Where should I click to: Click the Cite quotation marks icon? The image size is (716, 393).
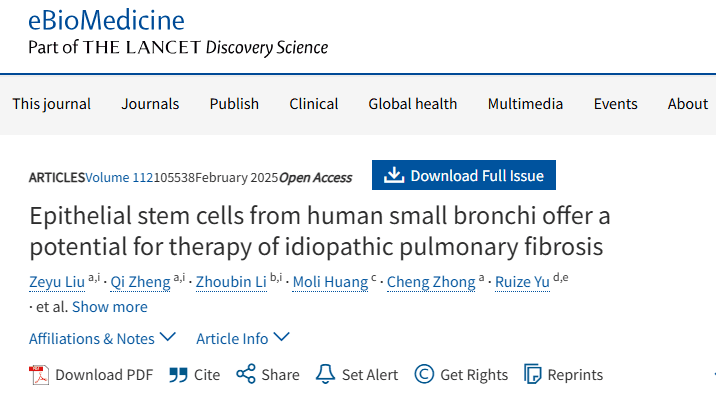click(x=178, y=375)
